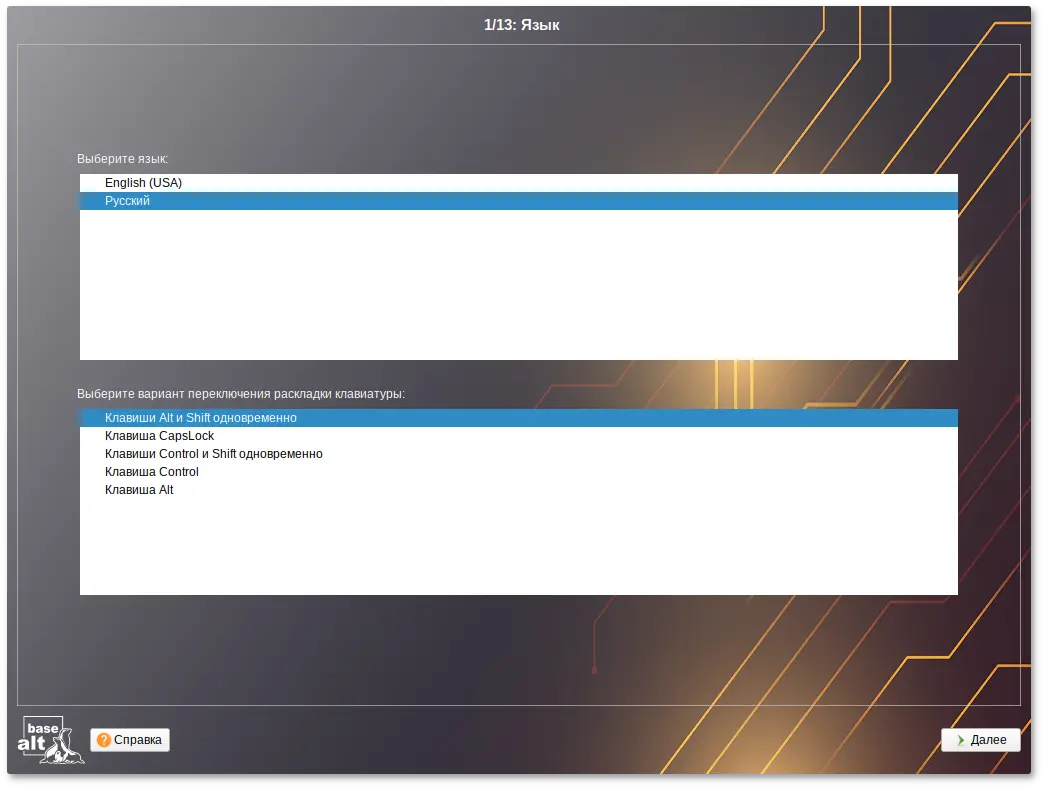Image resolution: width=1044 pixels, height=788 pixels.
Task: Click empty space in keyboard layout list
Action: coord(518,550)
